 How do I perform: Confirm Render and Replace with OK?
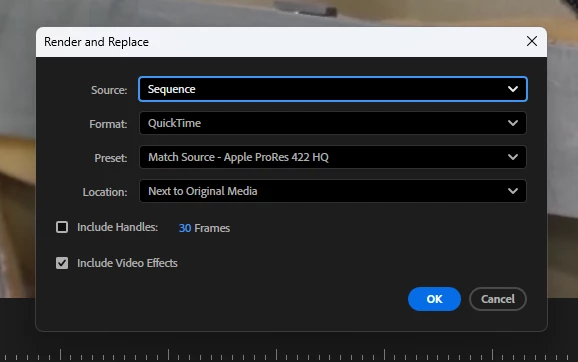[x=434, y=299]
